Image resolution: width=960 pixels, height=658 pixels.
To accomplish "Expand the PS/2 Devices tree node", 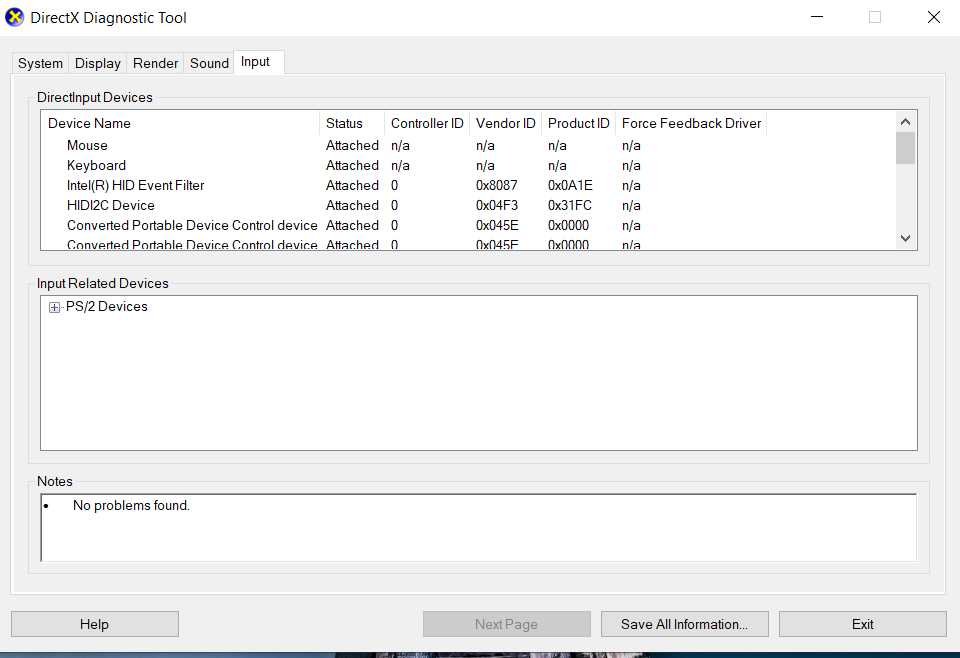I will click(x=55, y=307).
